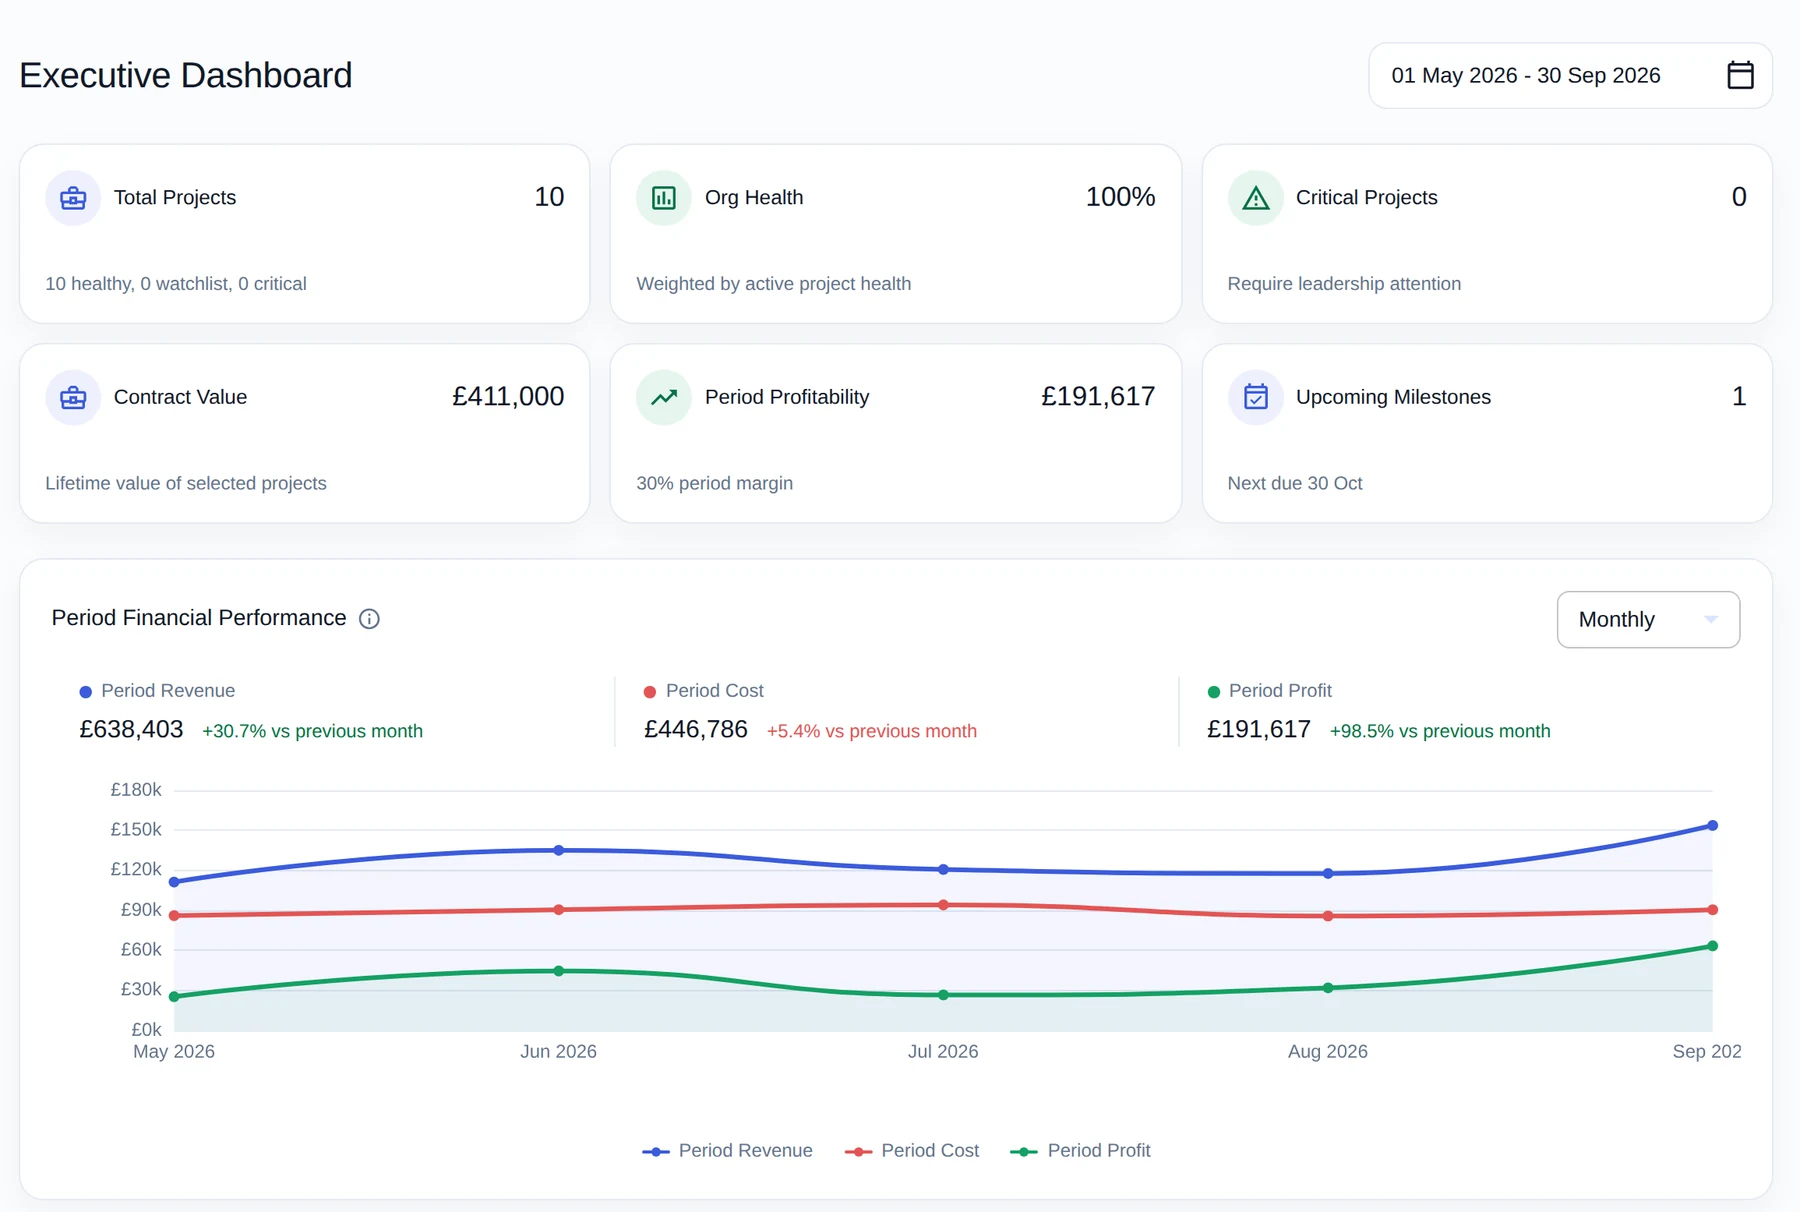1800x1212 pixels.
Task: Select the Aug 2026 Period Profit data point
Action: (x=1328, y=988)
